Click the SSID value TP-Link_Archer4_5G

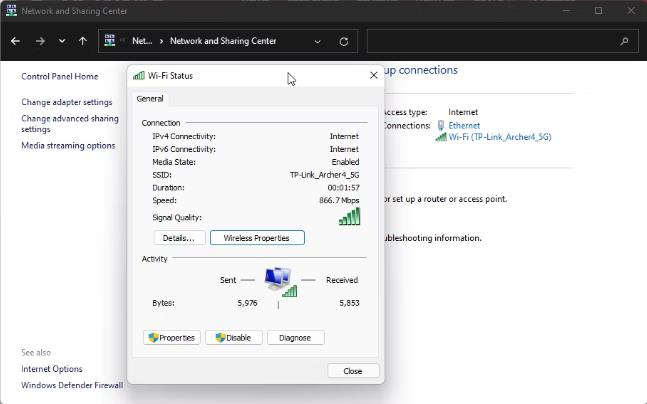324,175
